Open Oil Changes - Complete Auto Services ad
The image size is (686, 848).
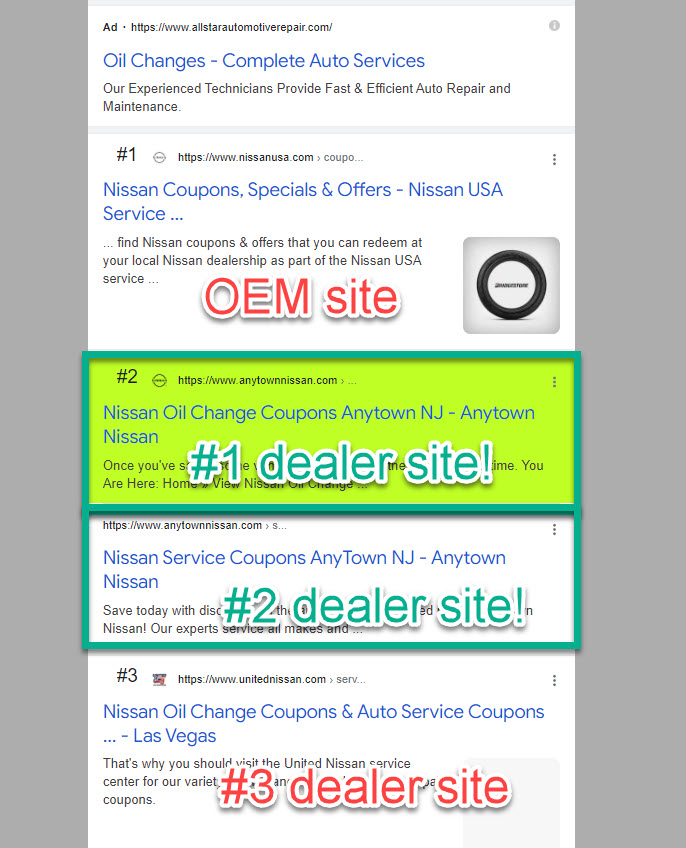[x=263, y=61]
